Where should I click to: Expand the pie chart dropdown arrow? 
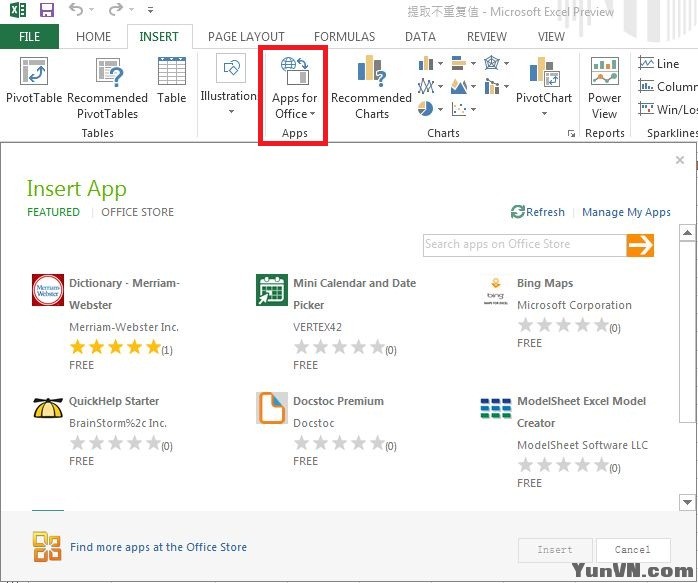440,109
